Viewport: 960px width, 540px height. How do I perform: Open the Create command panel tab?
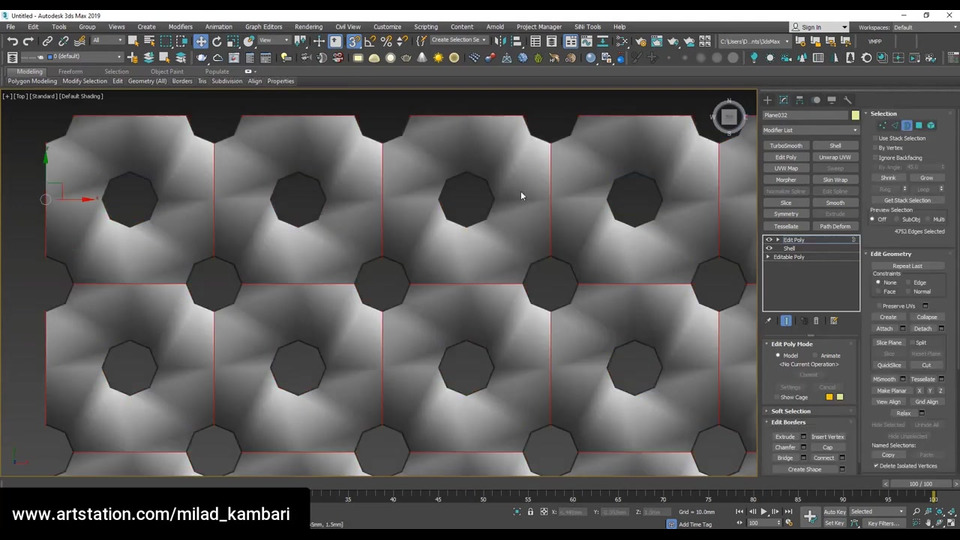tap(767, 100)
